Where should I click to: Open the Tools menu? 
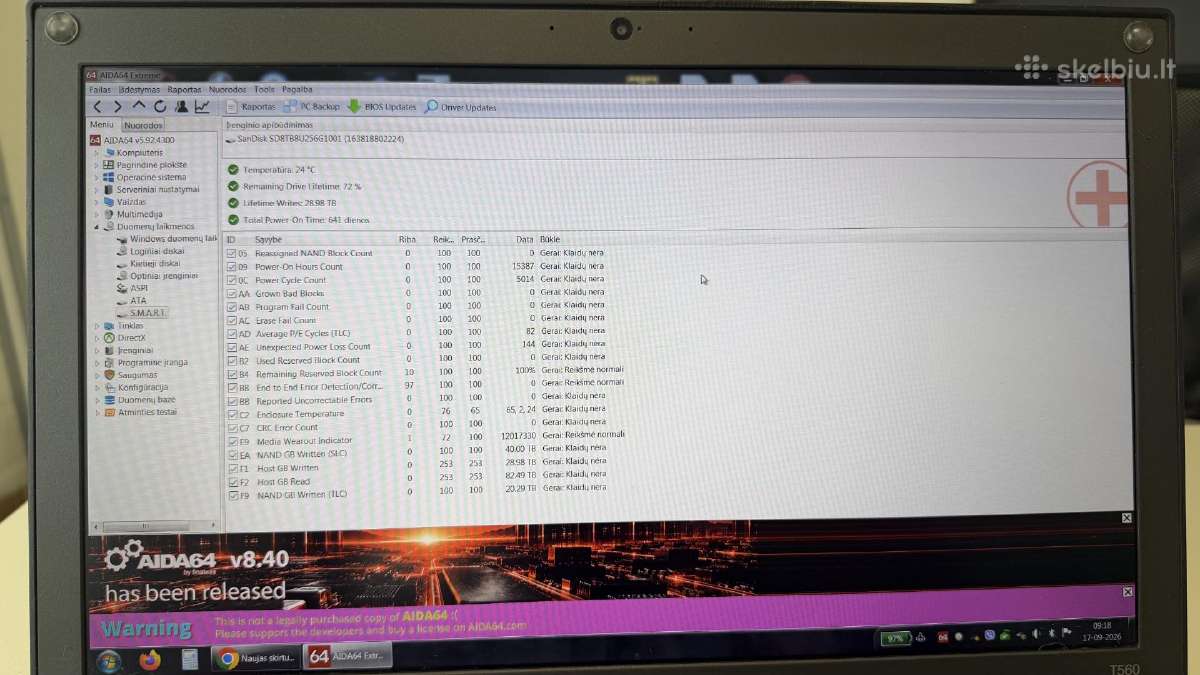(x=264, y=89)
